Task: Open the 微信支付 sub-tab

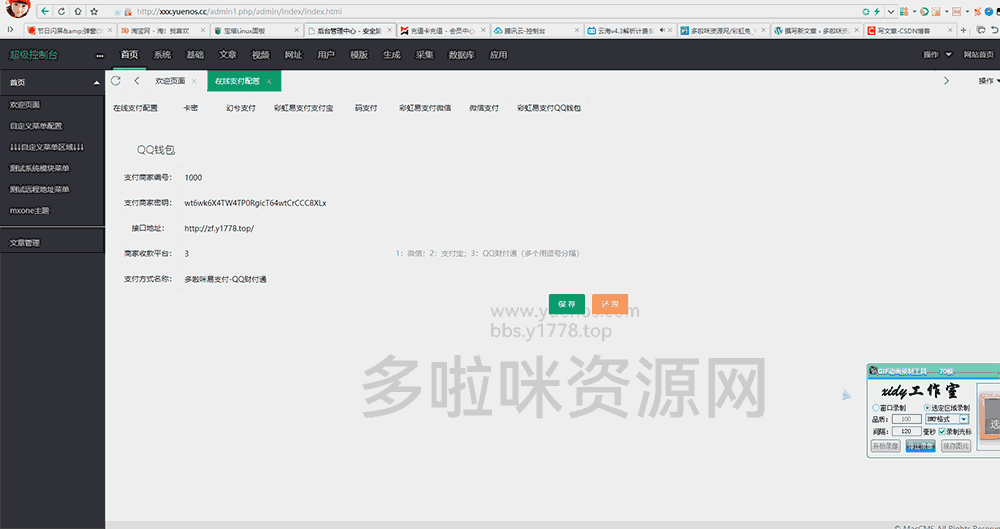Action: point(484,108)
